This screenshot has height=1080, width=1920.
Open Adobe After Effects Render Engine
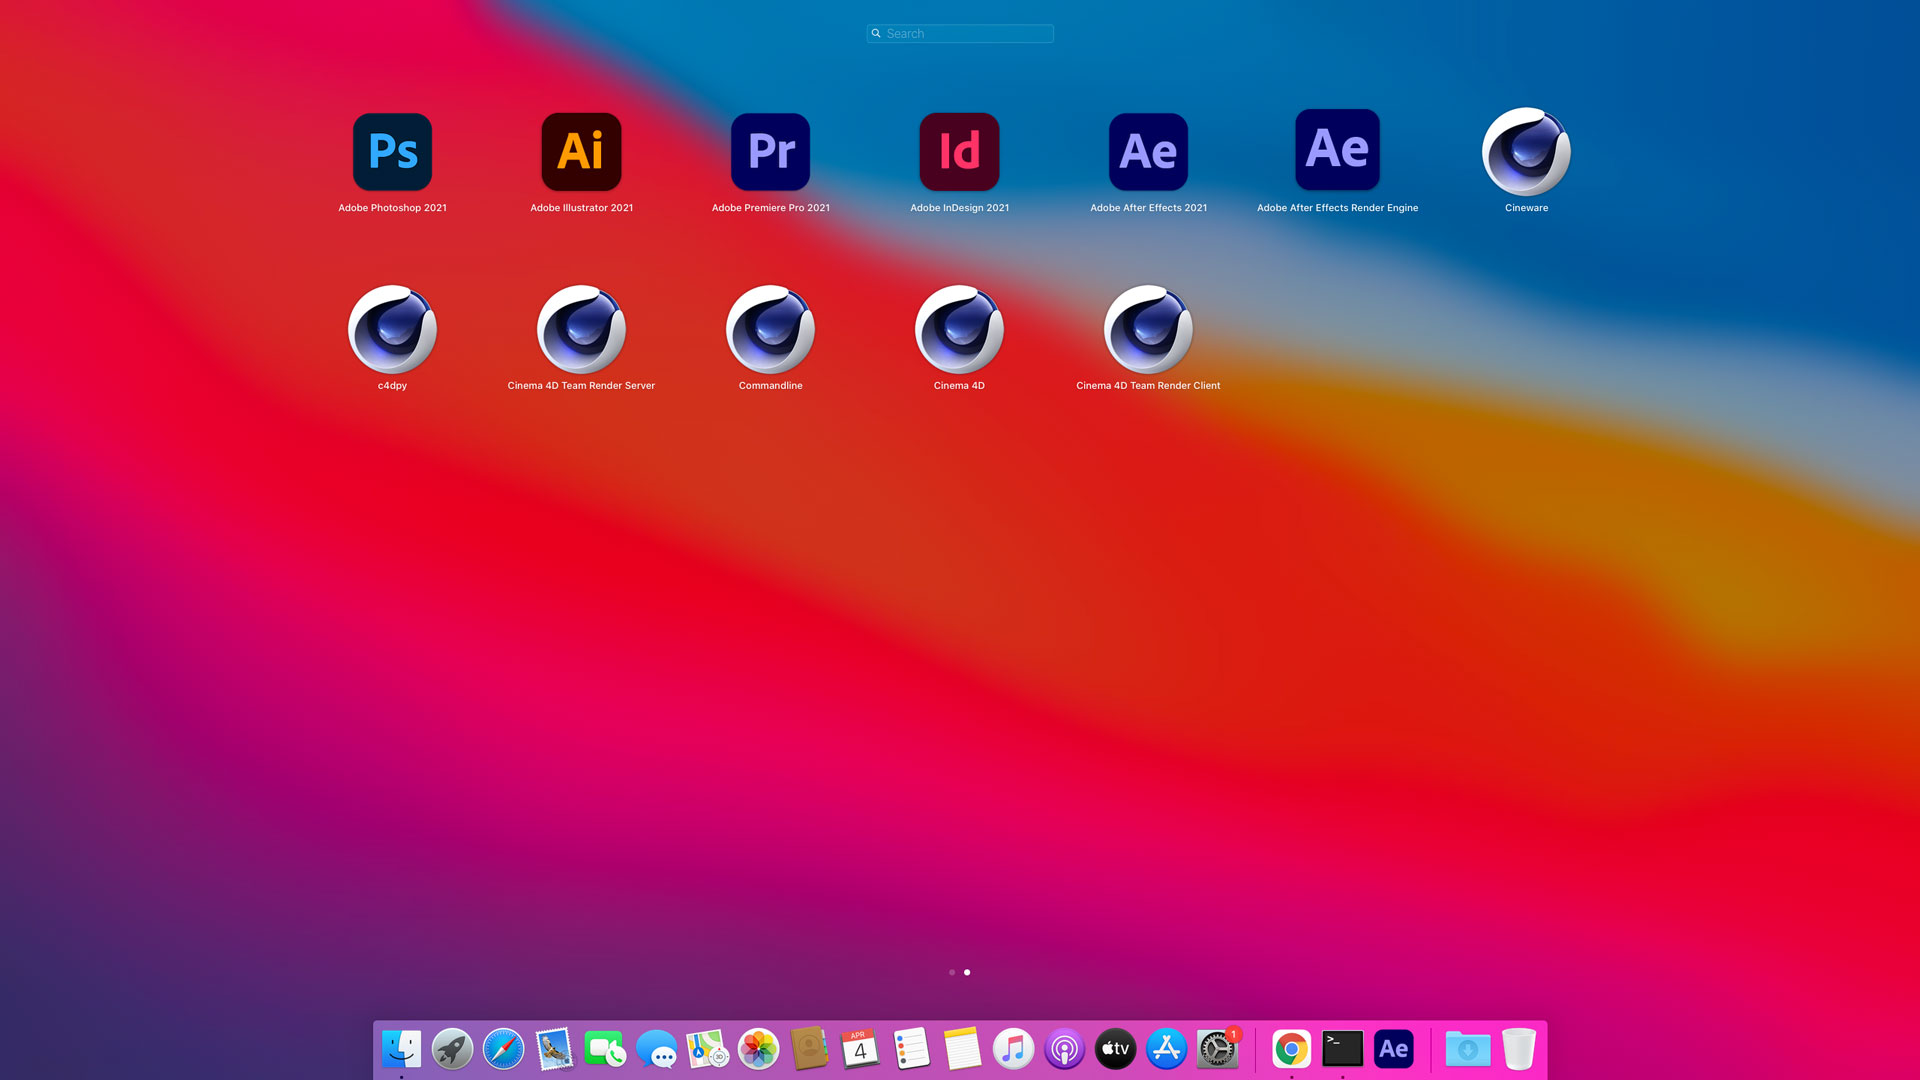click(1337, 150)
